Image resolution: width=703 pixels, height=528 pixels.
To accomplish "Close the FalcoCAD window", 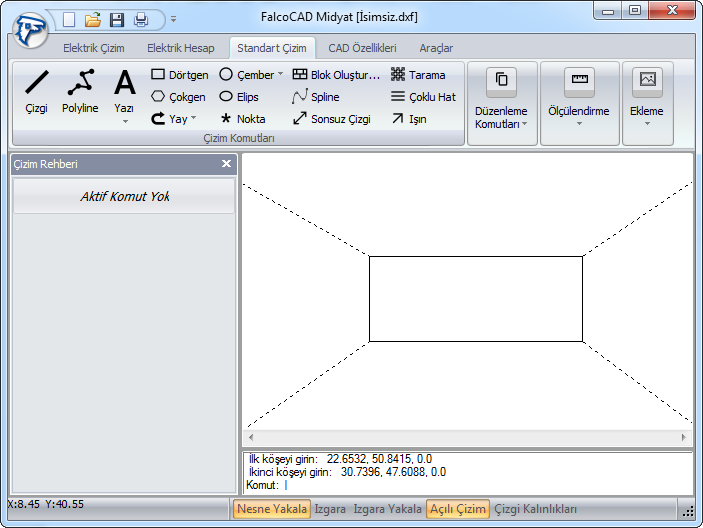I will pyautogui.click(x=672, y=11).
